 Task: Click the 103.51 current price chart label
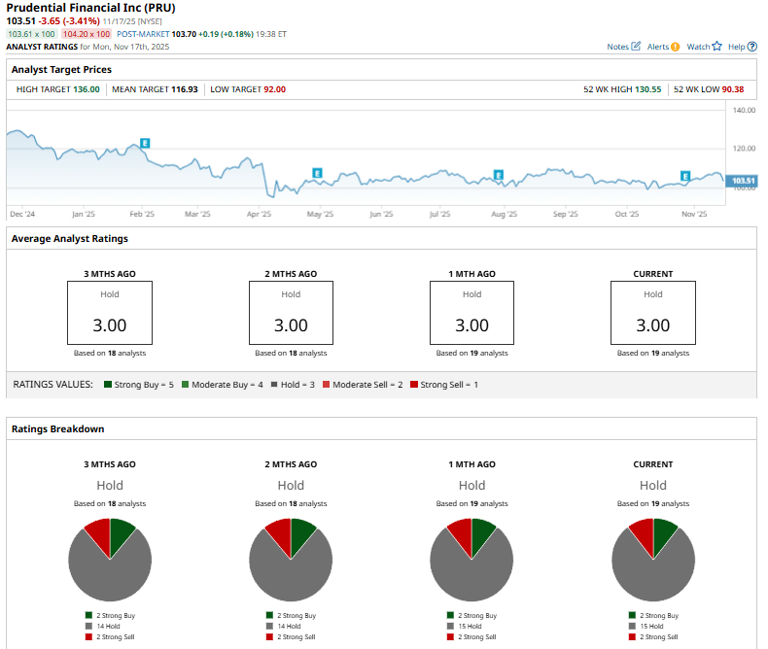(x=742, y=181)
